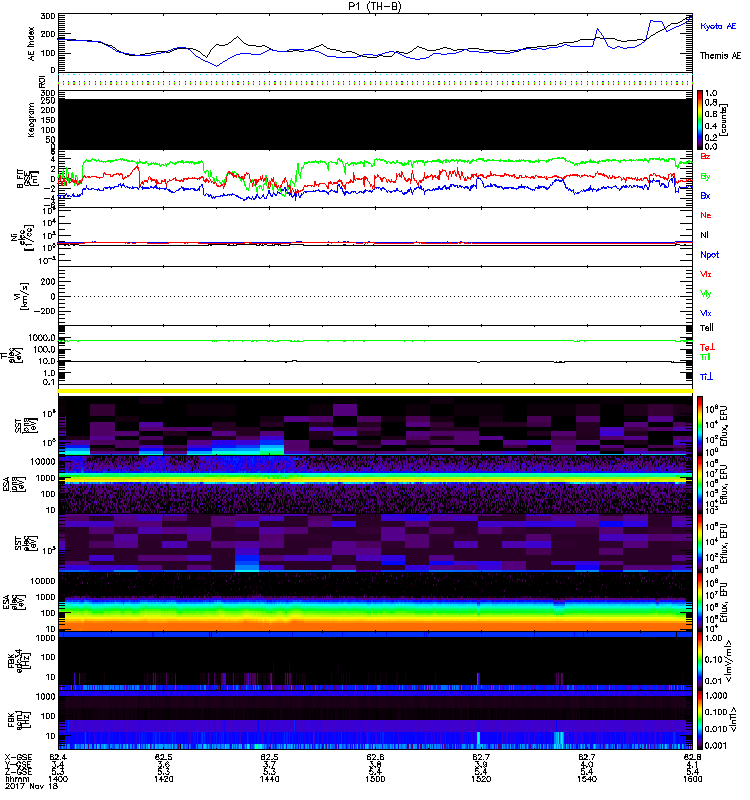Click the green 'By' legend entry
The width and height of the screenshot is (750, 800).
[706, 176]
